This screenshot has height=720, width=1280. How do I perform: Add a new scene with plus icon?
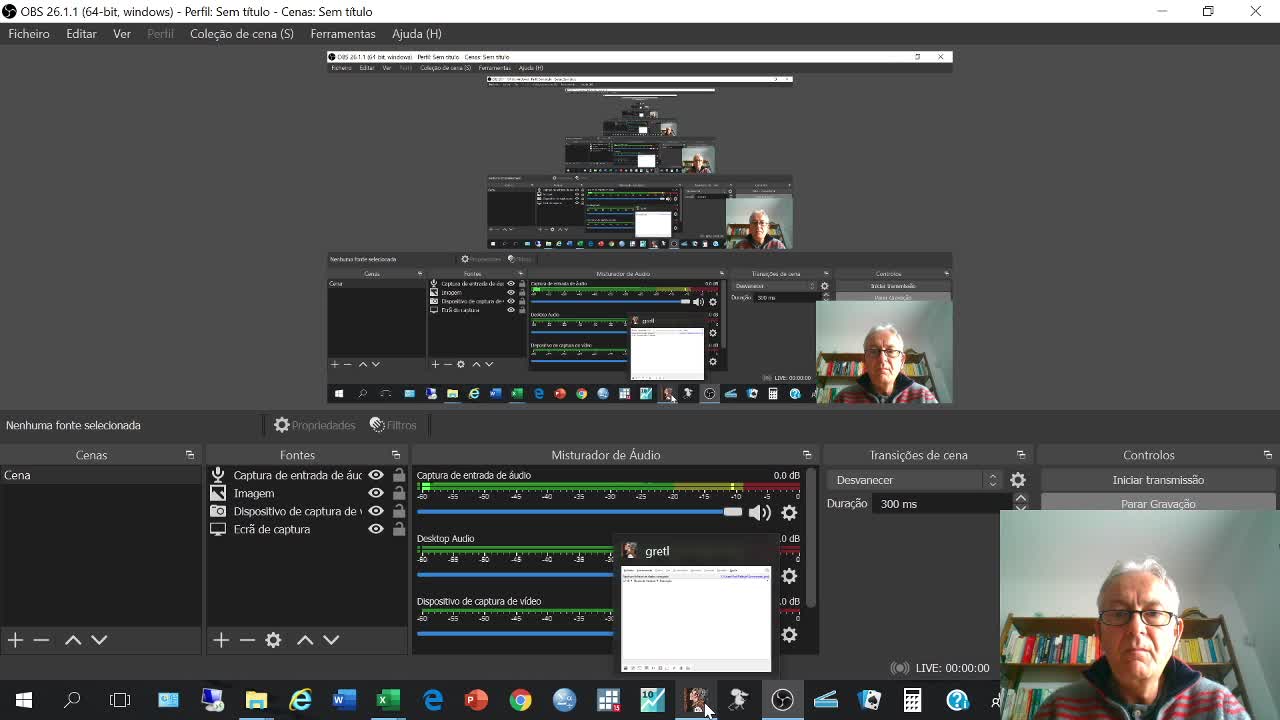(x=15, y=640)
